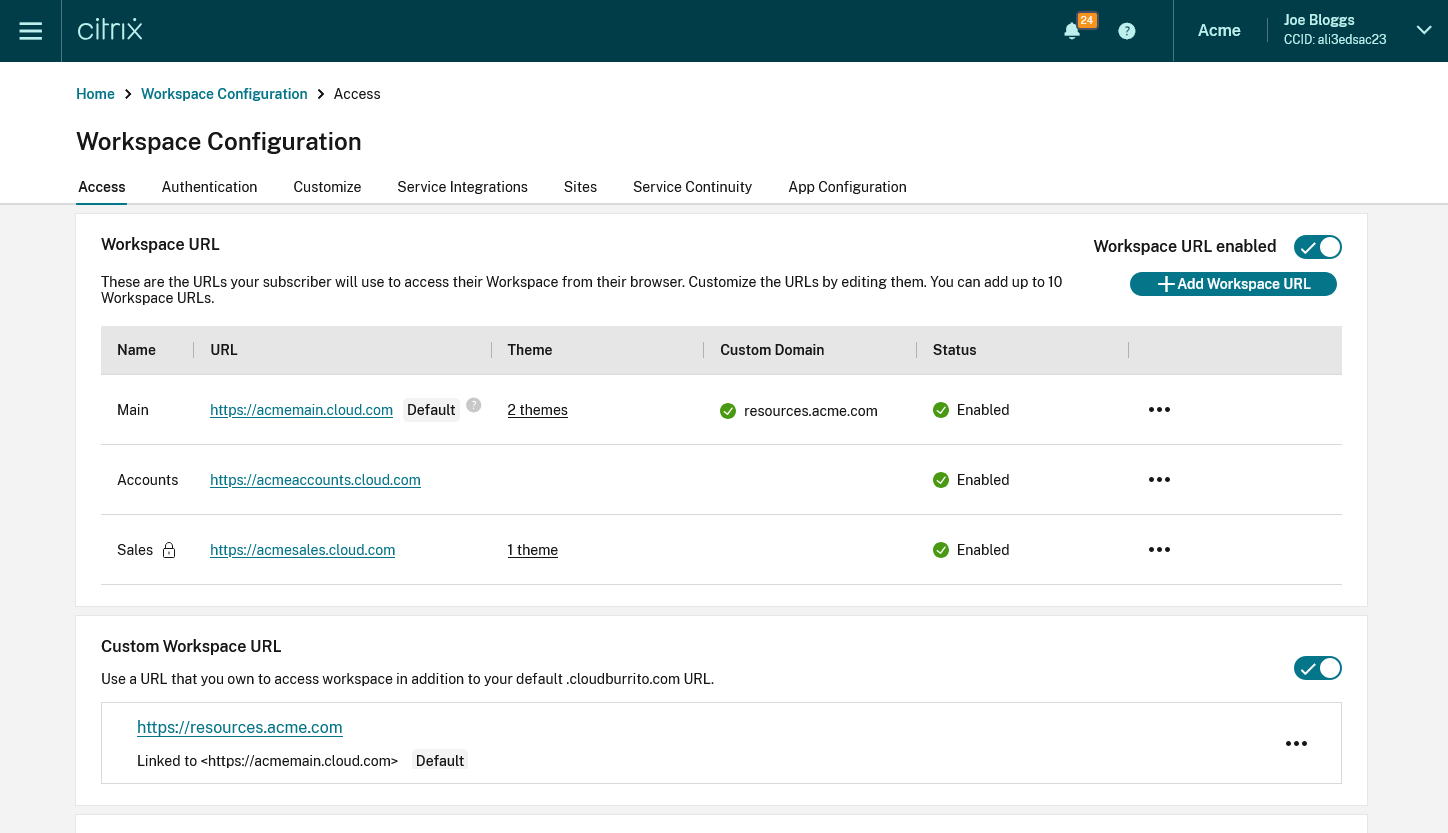Switch to the Authentication tab
The image size is (1448, 833).
[209, 187]
